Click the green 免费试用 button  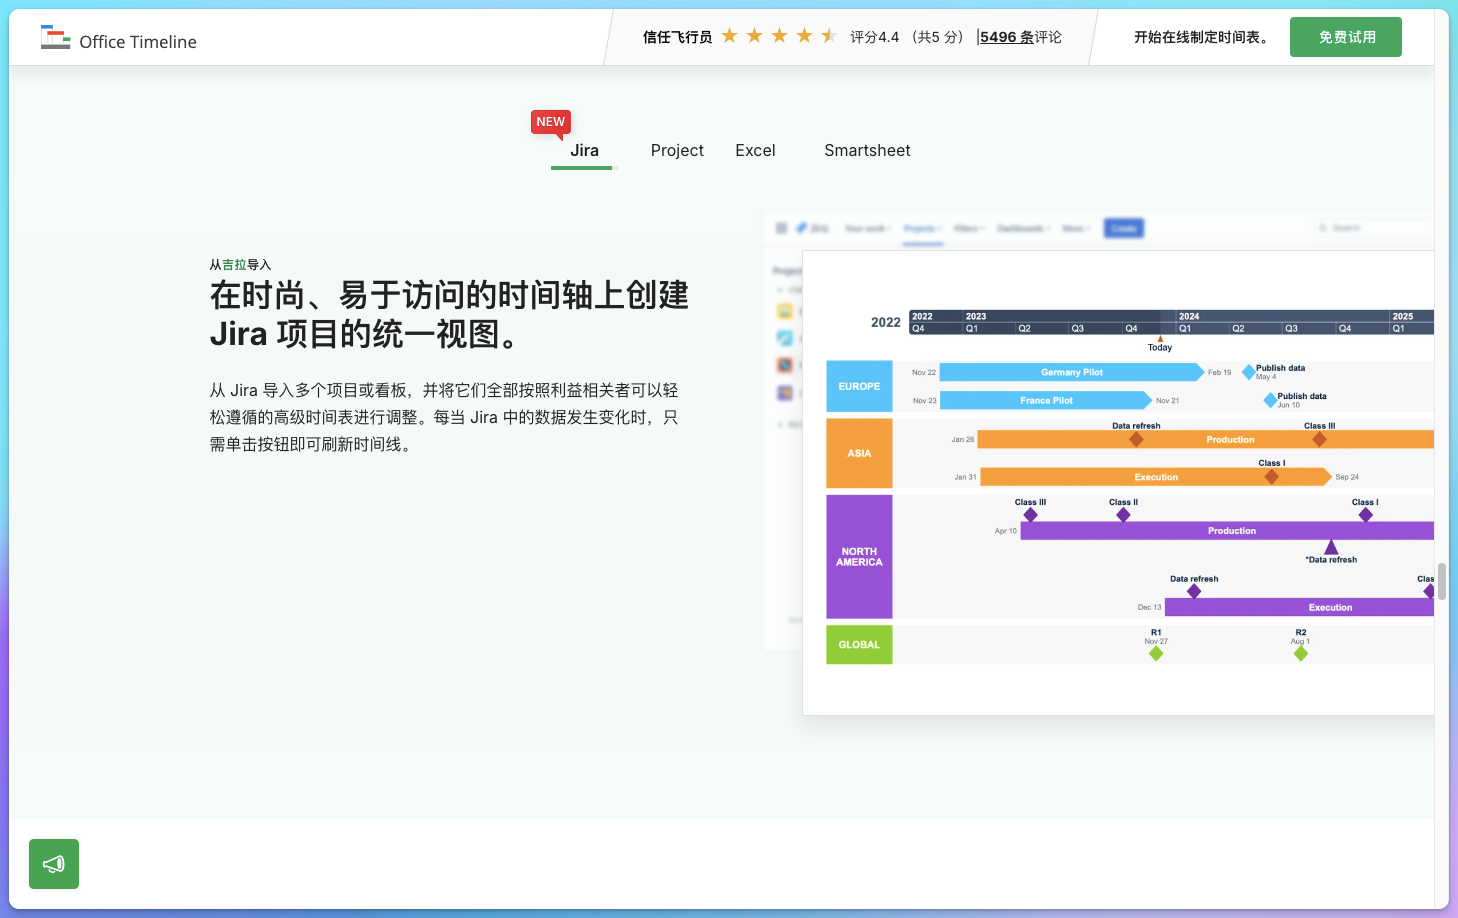[1345, 36]
